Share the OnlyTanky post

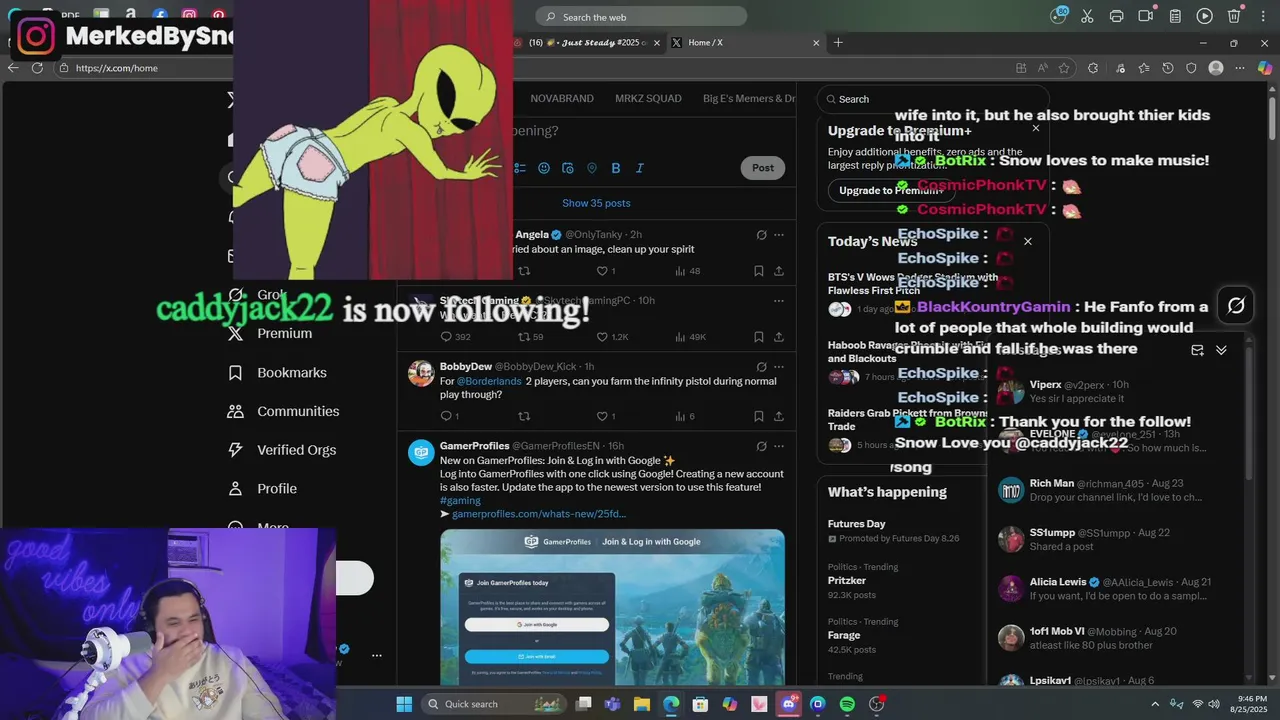pyautogui.click(x=779, y=271)
